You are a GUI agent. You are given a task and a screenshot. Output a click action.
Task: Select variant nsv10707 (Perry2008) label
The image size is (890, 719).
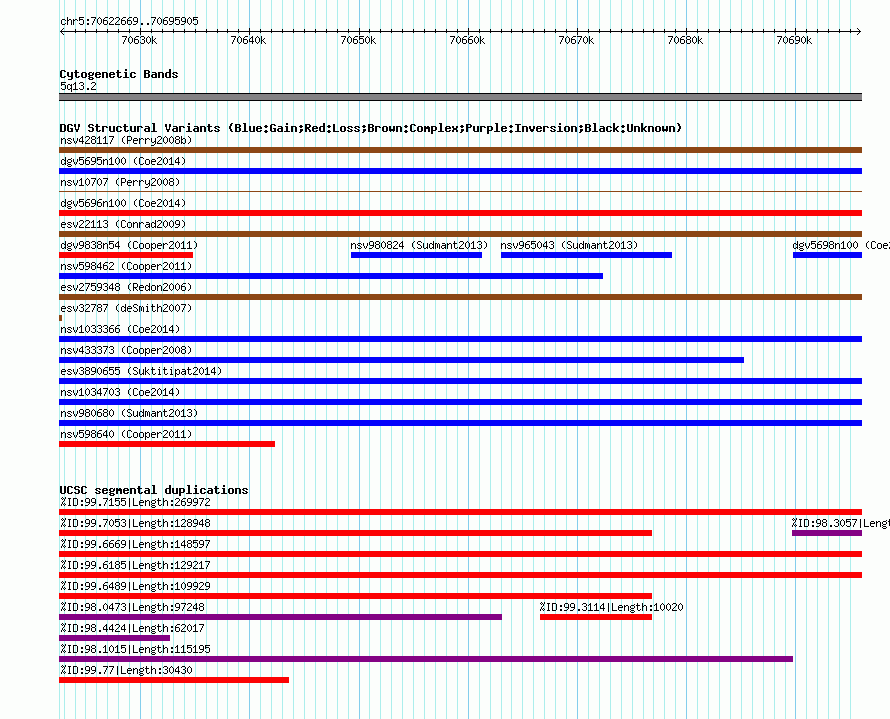120,182
